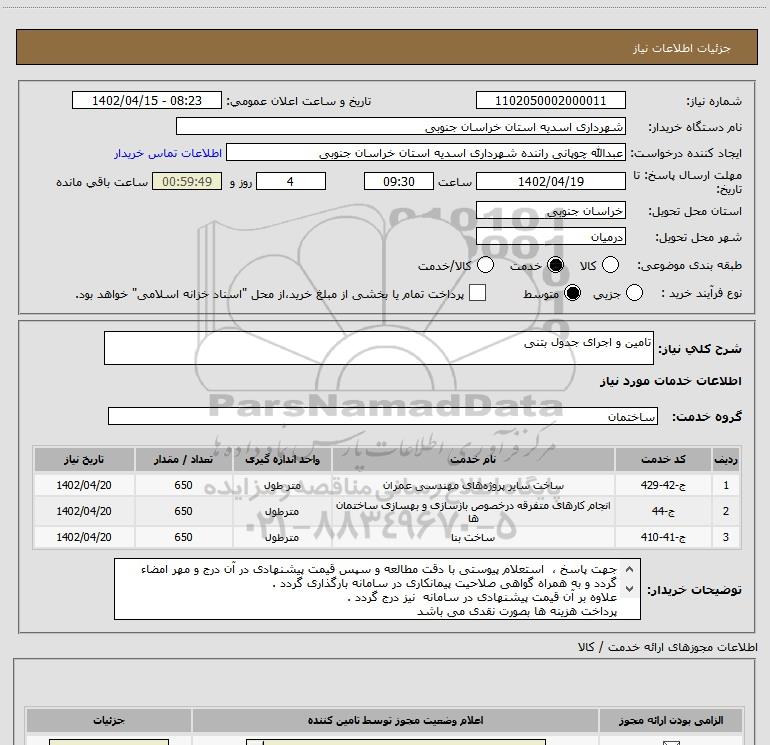The height and width of the screenshot is (745, 770).
Task: Click the تعداد / مقدار column header
Action: (x=183, y=460)
